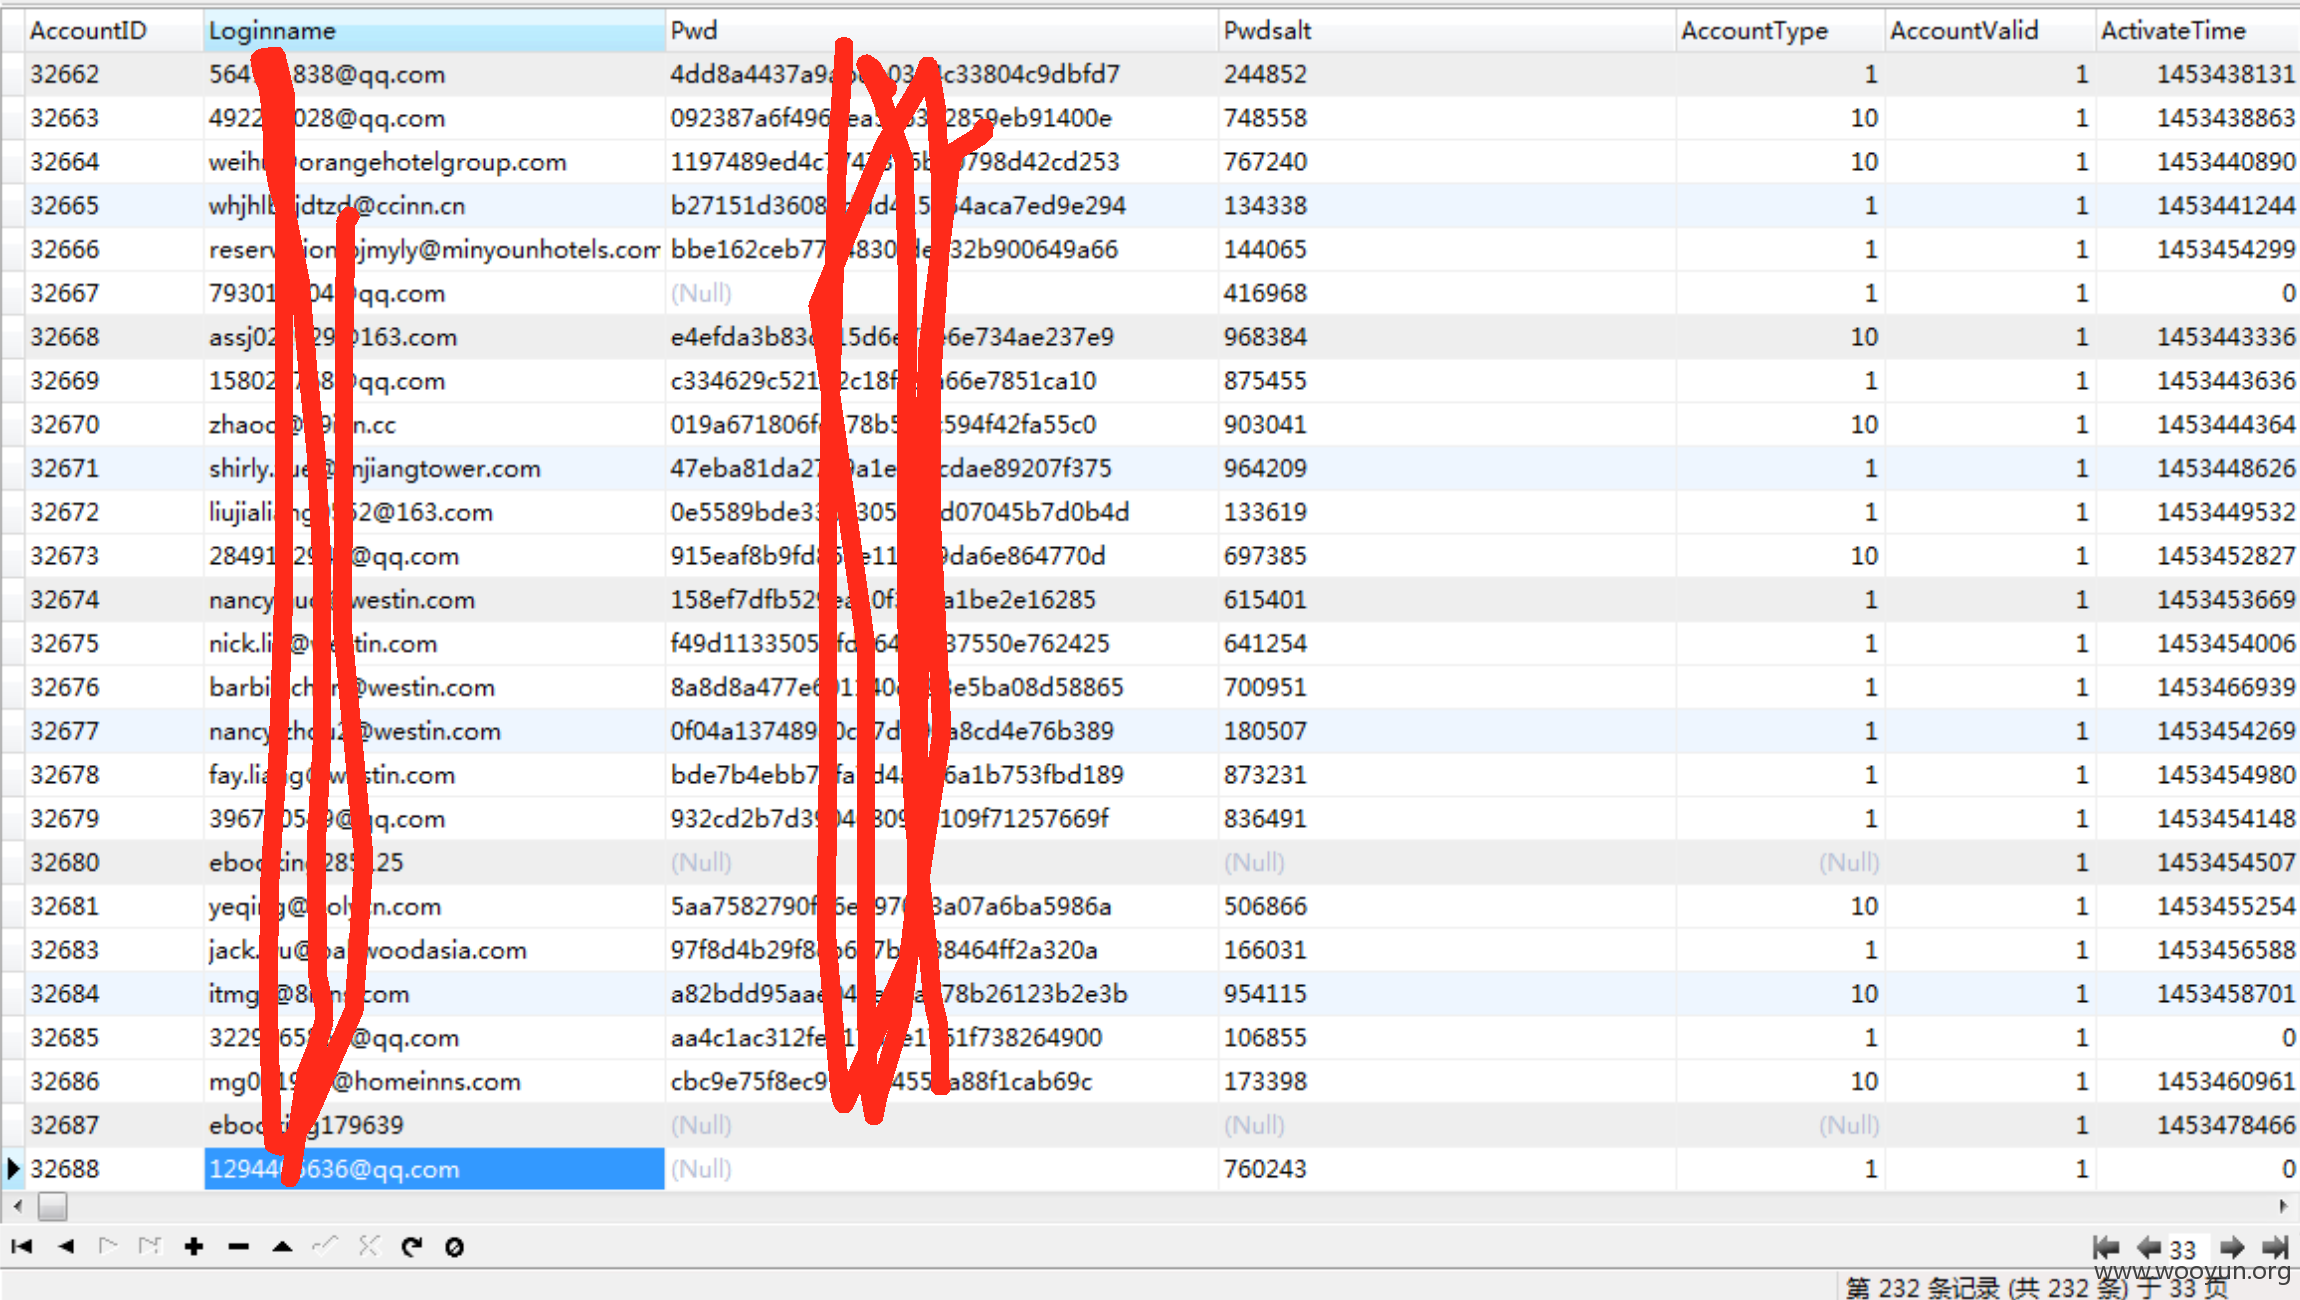Add a new record with plus icon
The height and width of the screenshot is (1300, 2300).
click(194, 1246)
